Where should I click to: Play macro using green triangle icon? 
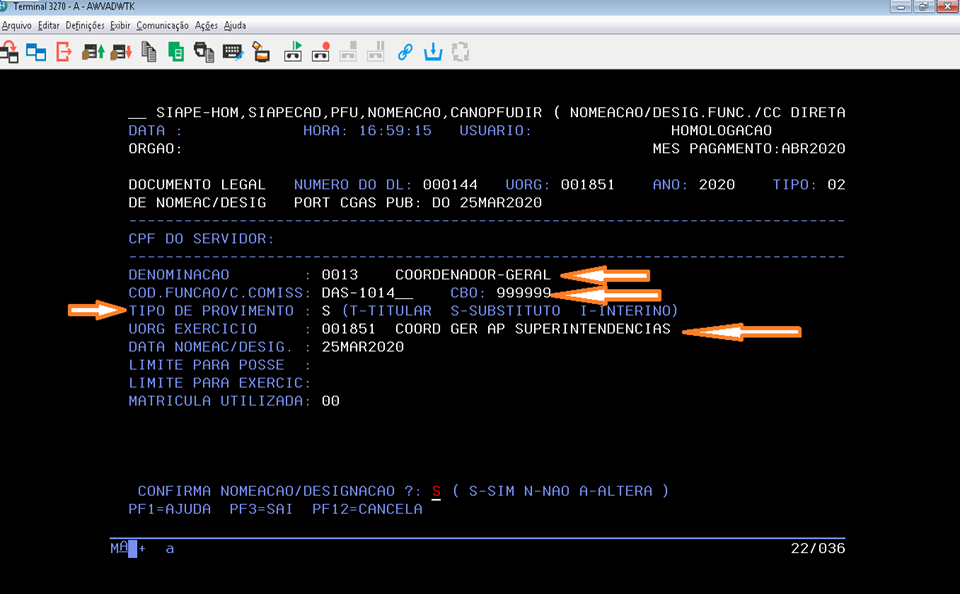click(294, 51)
